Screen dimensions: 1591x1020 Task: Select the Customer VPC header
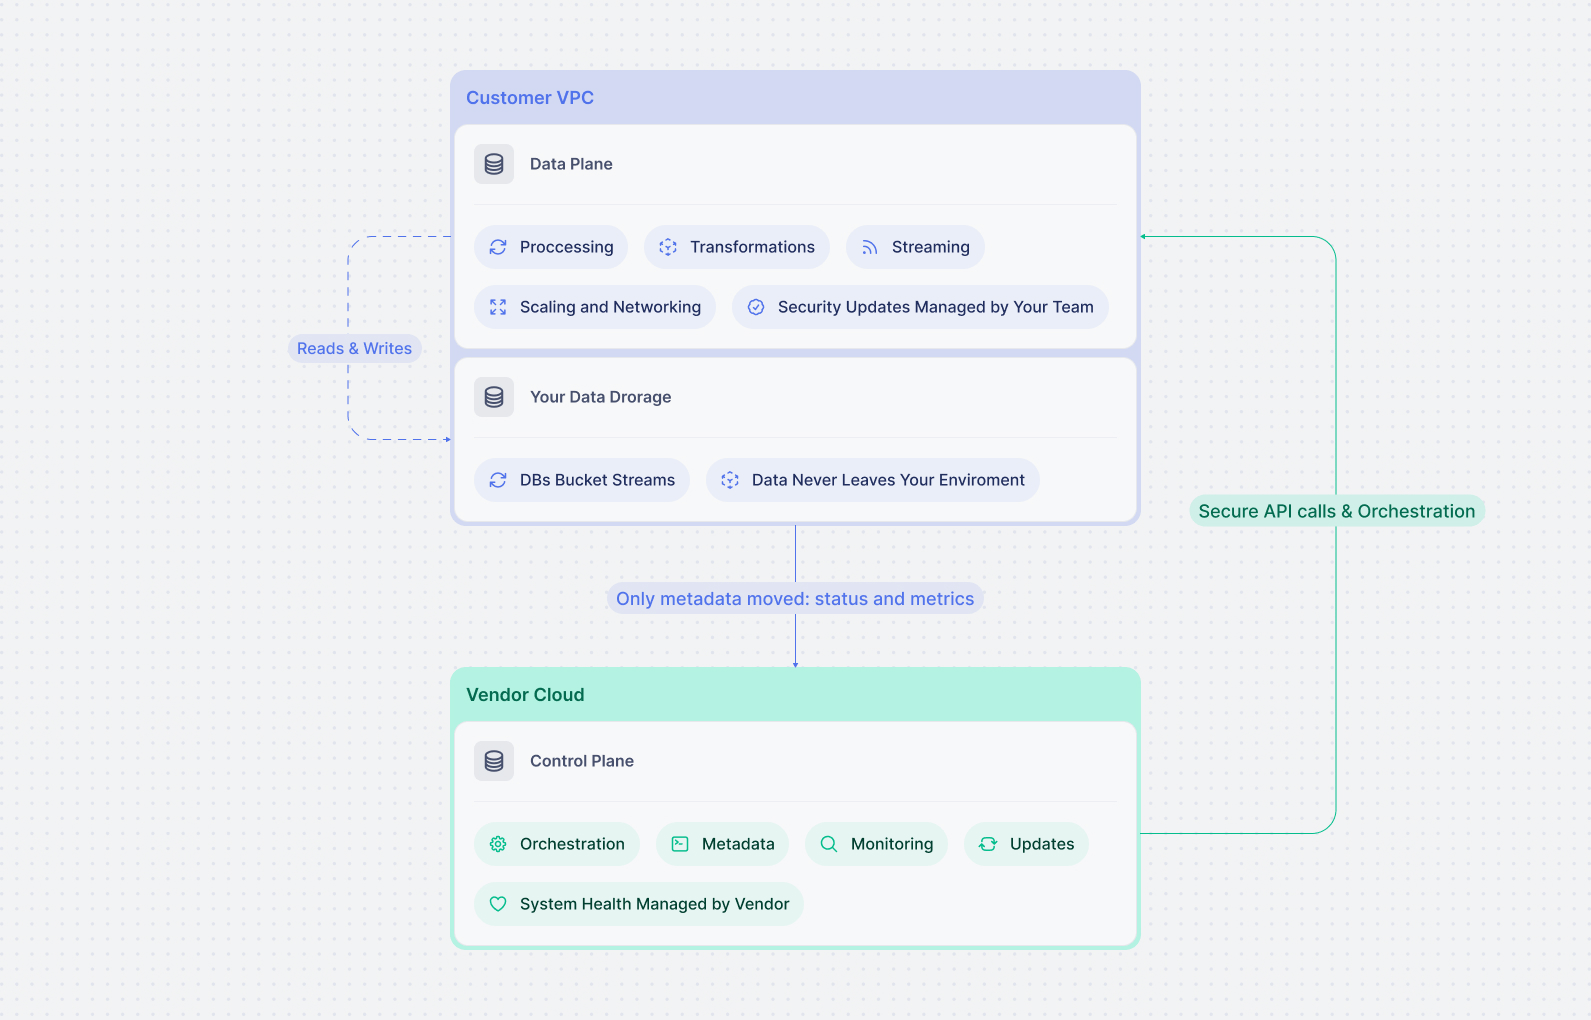click(530, 98)
